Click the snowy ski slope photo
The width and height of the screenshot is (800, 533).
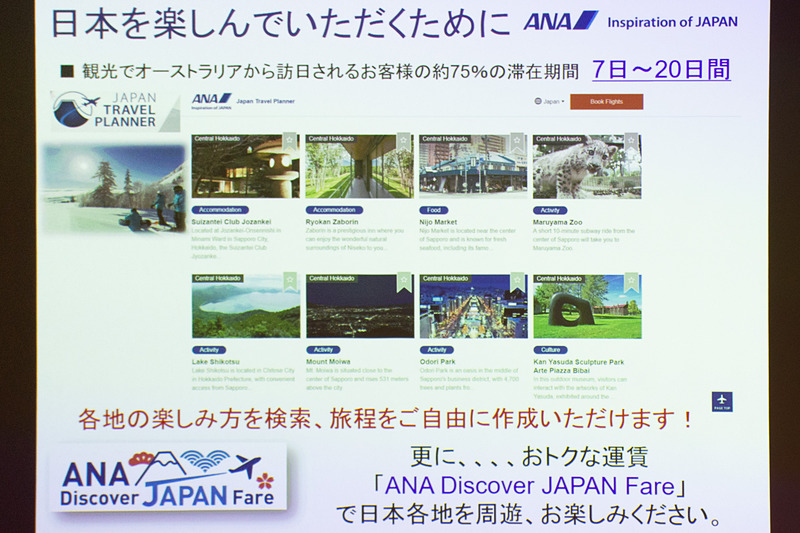114,188
